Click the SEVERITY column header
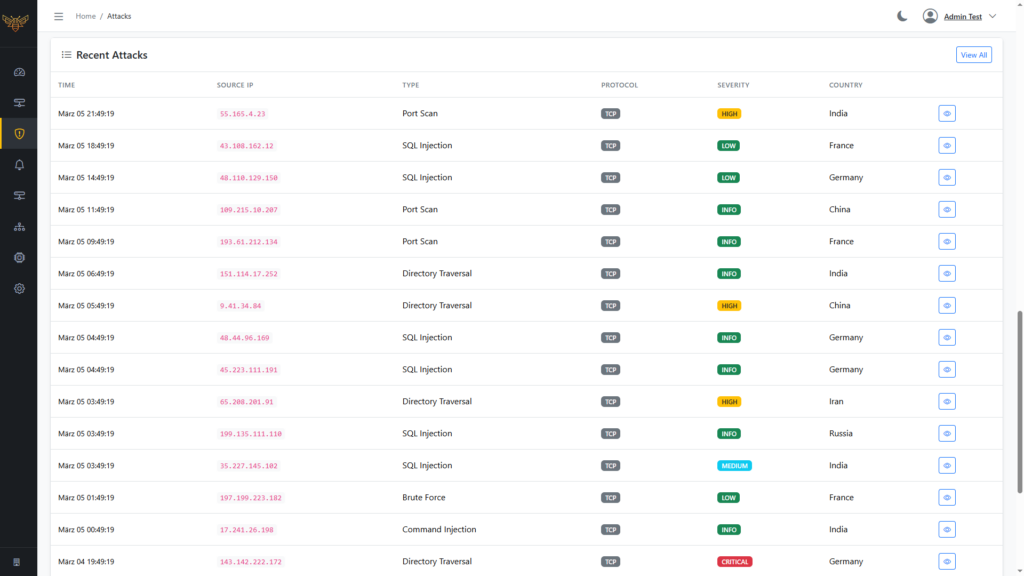Screen dimensions: 1024x576 pyautogui.click(x=733, y=85)
